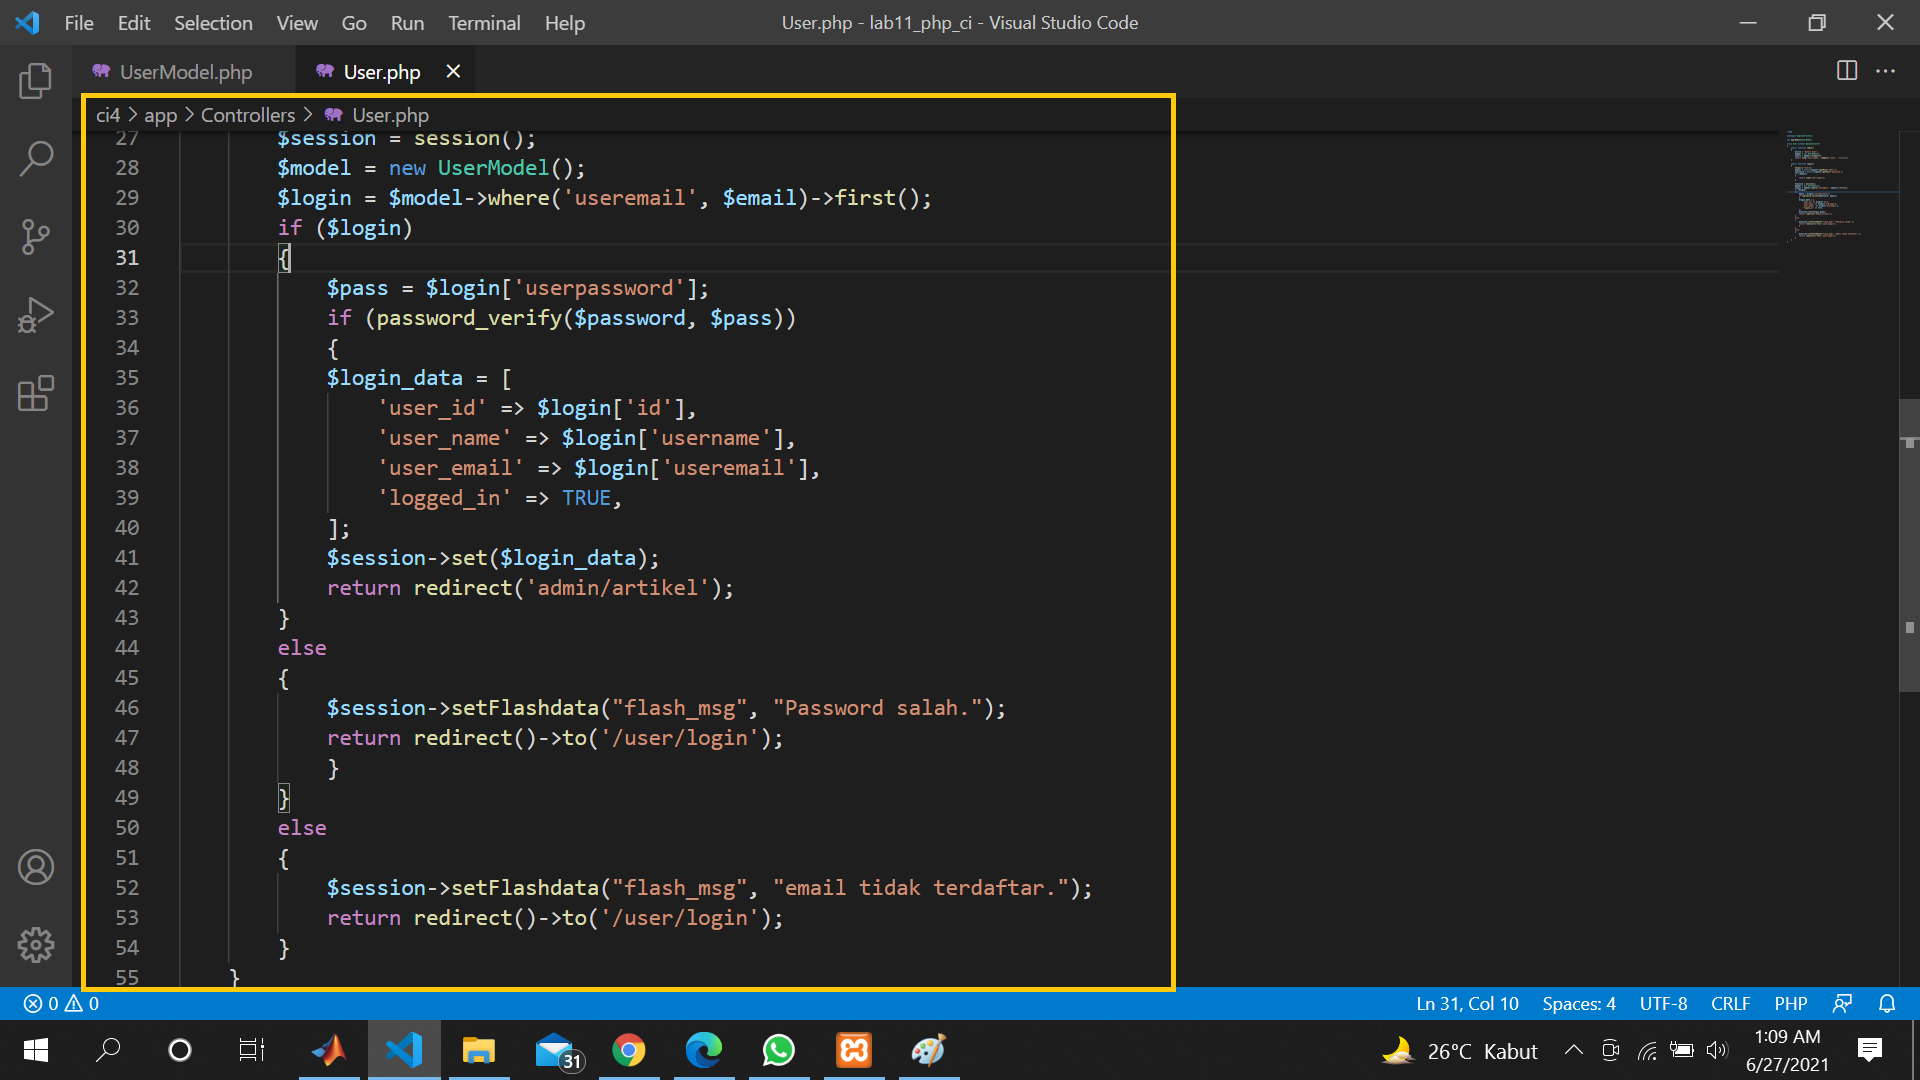Click the minimap to navigate the file
This screenshot has height=1080, width=1920.
tap(1840, 190)
